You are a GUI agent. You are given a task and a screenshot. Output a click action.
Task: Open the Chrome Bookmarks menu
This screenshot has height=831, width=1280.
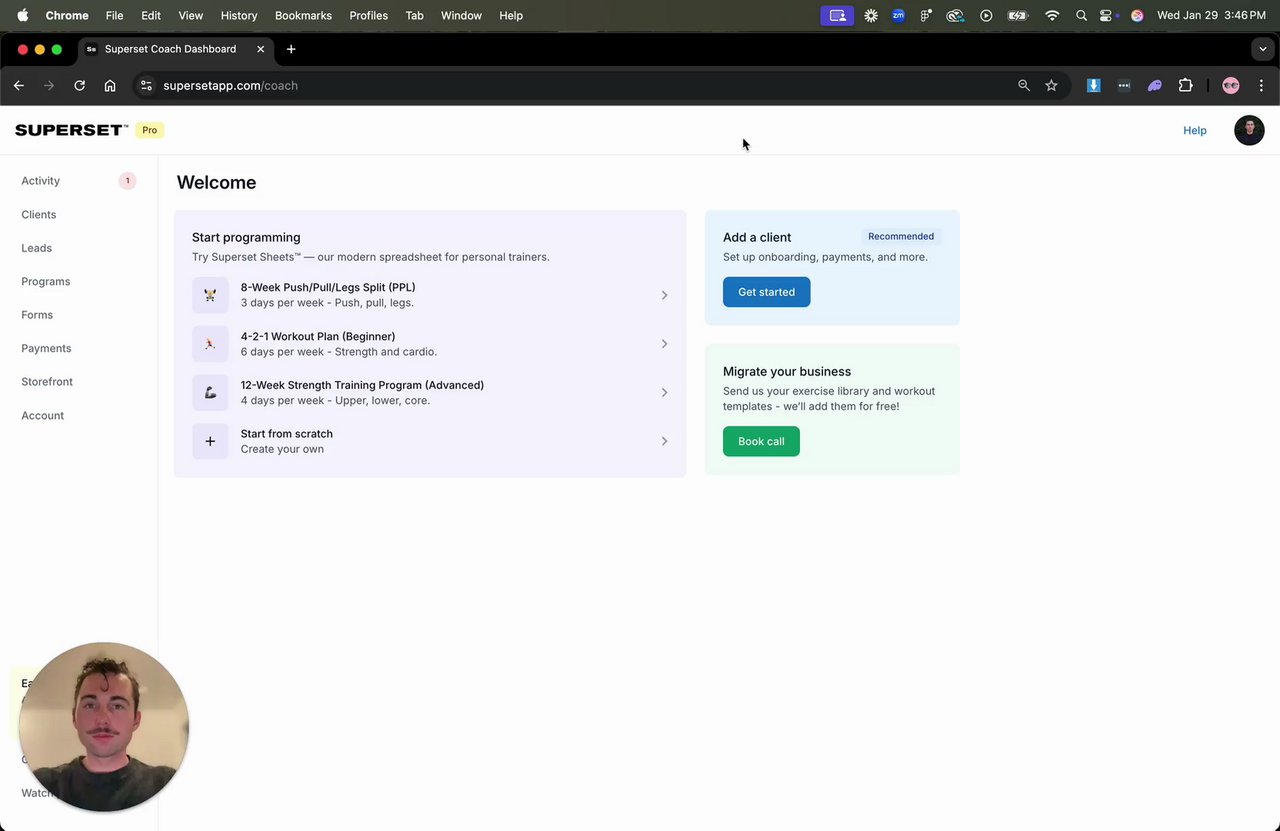303,16
